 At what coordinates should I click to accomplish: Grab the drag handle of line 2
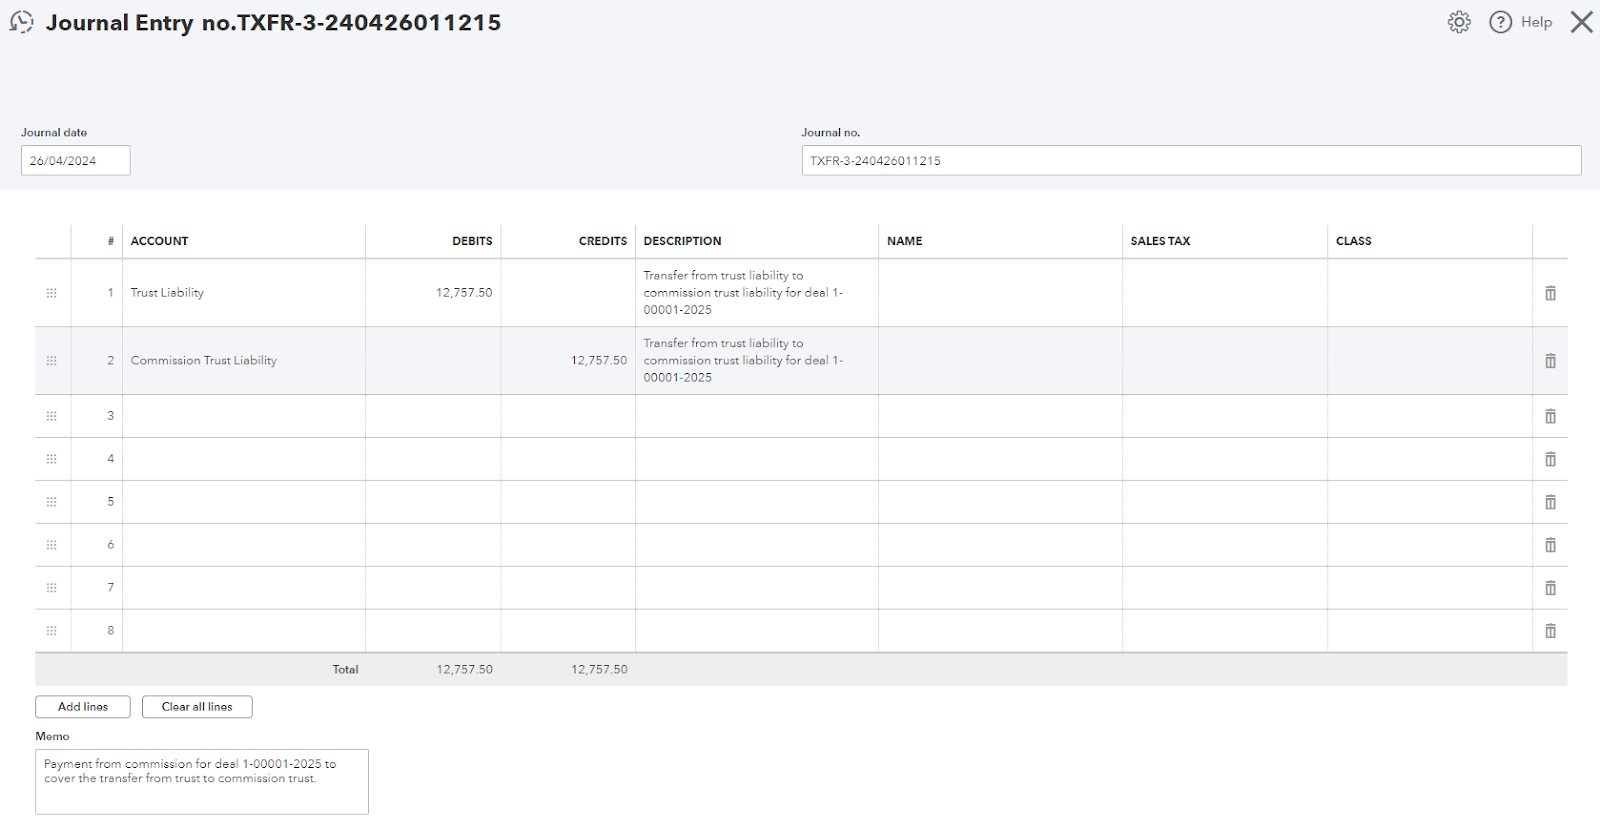tap(51, 361)
